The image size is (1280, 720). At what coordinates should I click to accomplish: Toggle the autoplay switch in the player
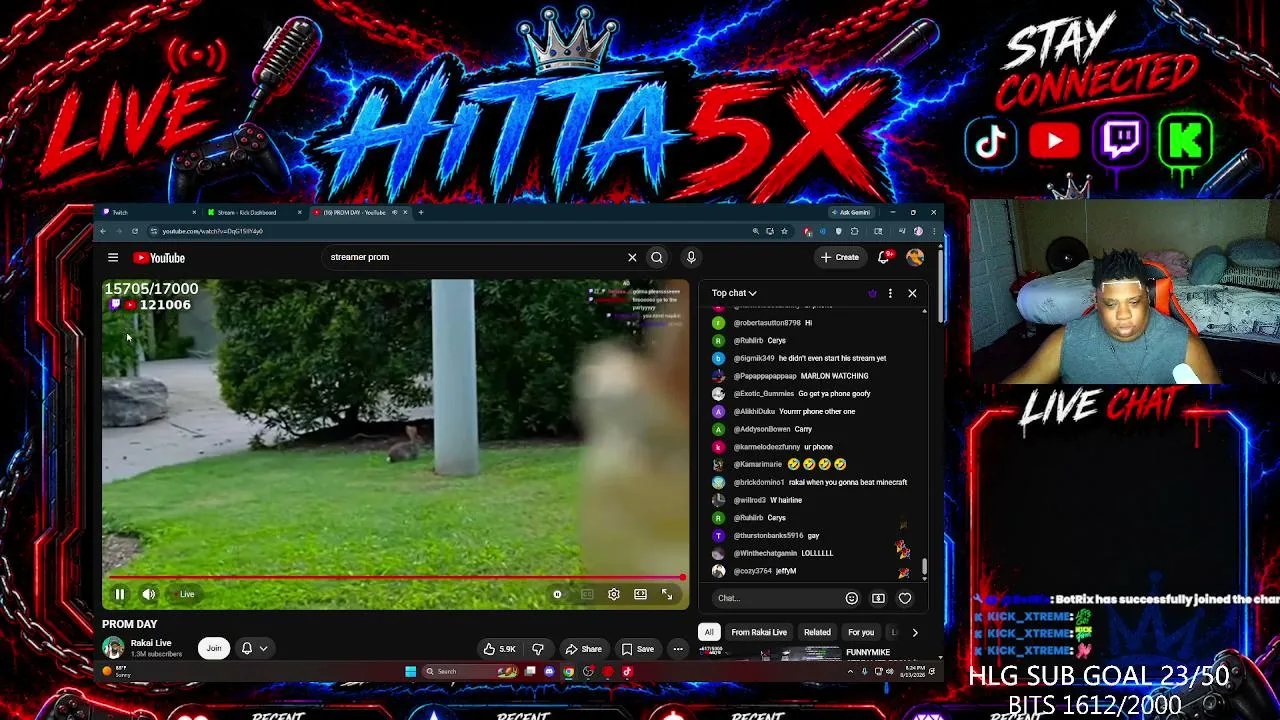pos(558,594)
